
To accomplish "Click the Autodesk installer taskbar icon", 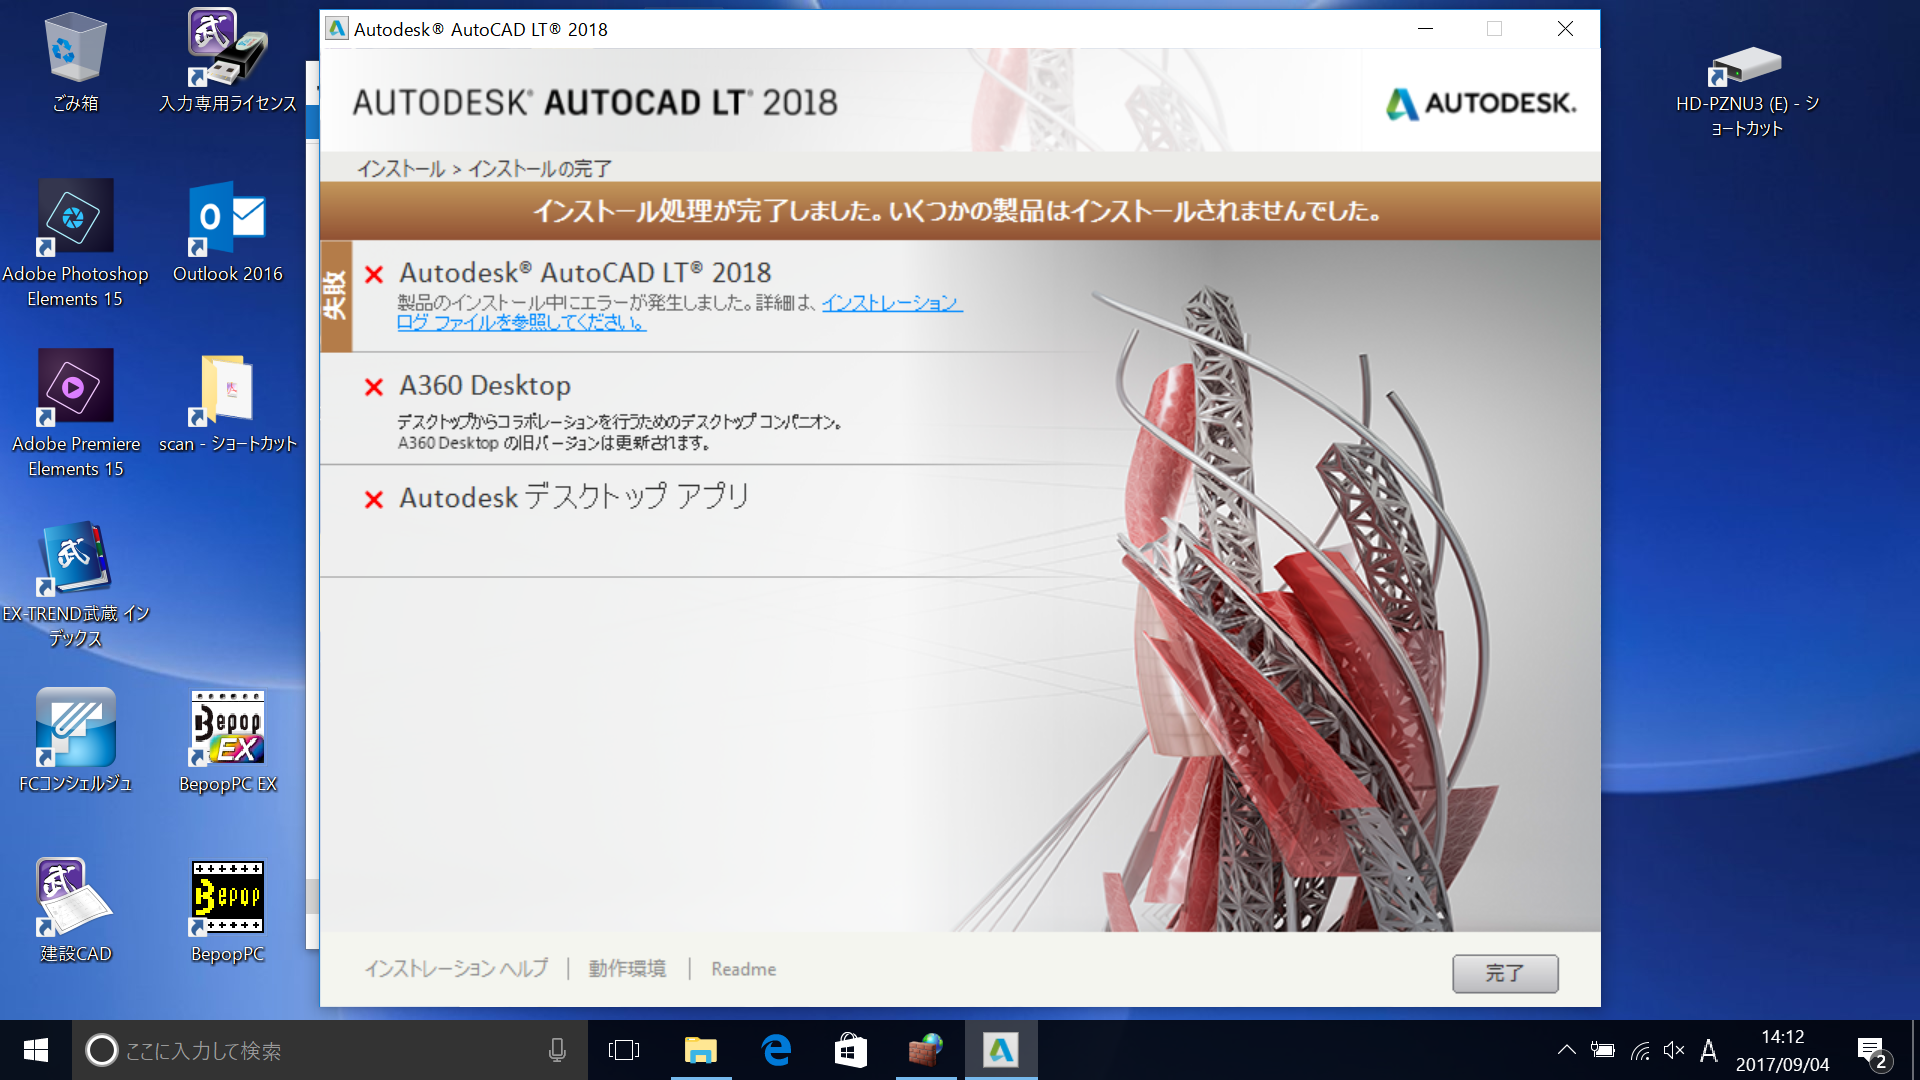I will [1001, 1050].
